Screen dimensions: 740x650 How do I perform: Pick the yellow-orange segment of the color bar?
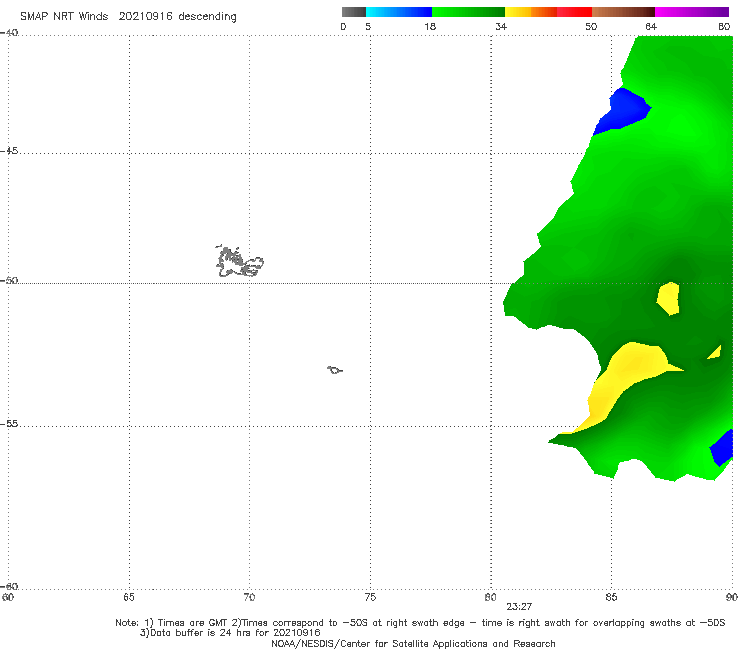click(x=530, y=12)
